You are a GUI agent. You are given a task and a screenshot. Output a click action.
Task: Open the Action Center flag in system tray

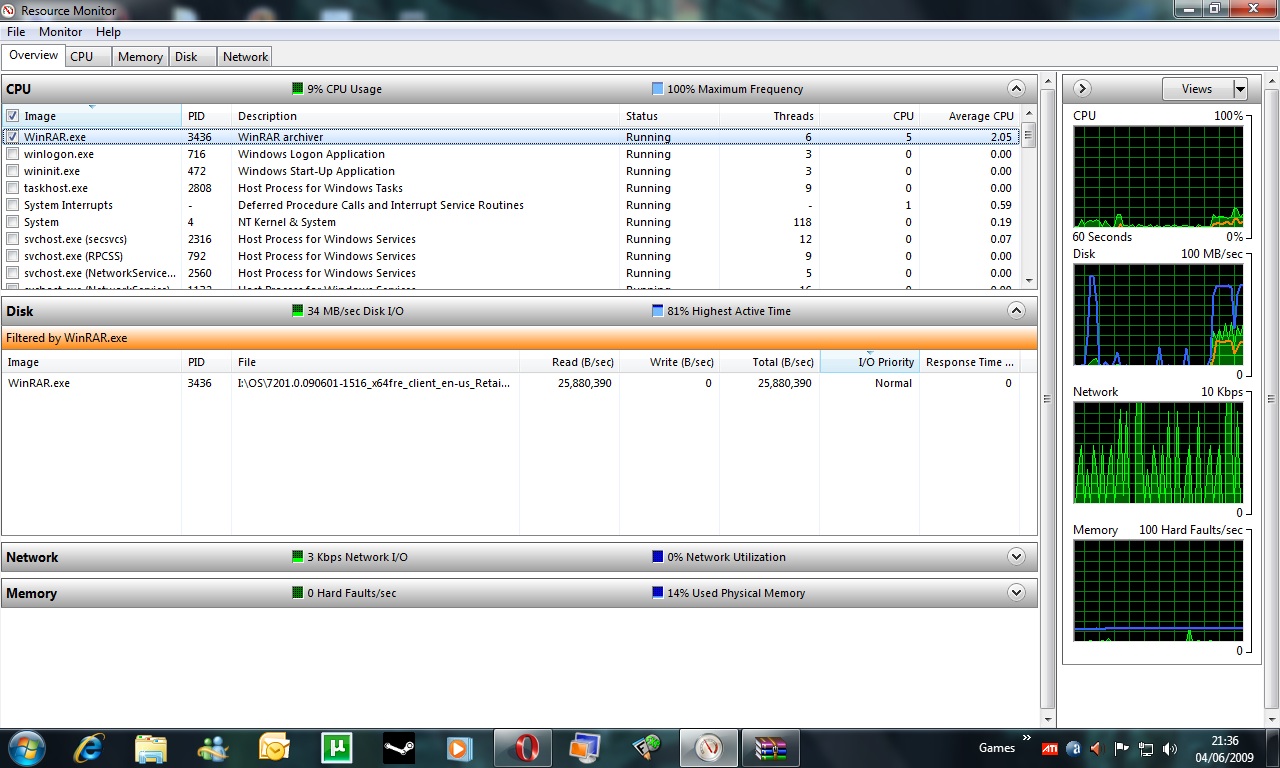[1120, 748]
